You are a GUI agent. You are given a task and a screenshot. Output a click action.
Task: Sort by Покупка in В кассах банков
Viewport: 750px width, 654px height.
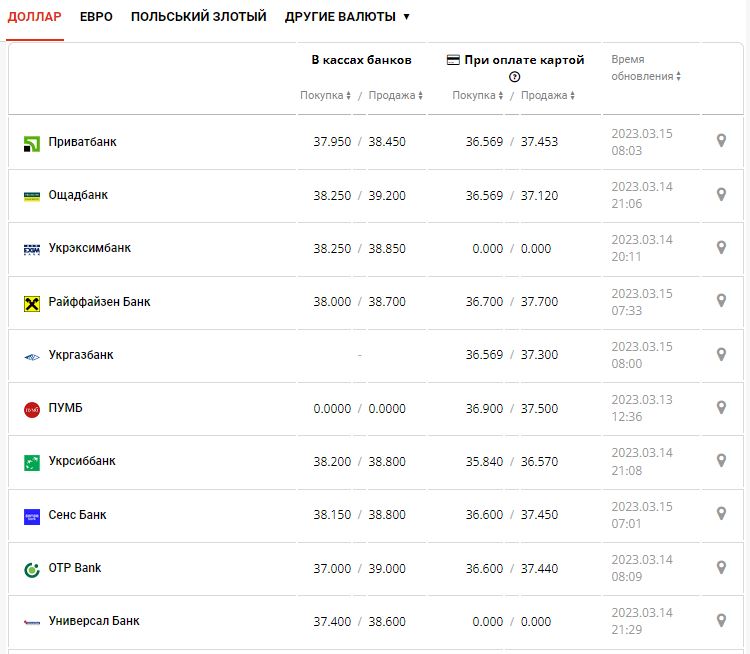click(325, 96)
